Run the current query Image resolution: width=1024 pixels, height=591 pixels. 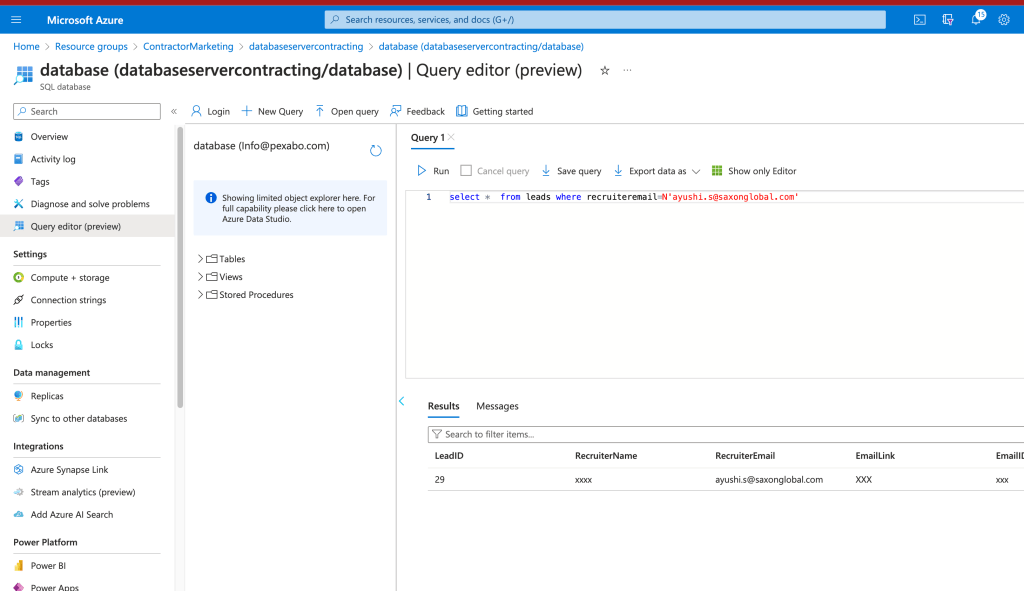[x=434, y=170]
